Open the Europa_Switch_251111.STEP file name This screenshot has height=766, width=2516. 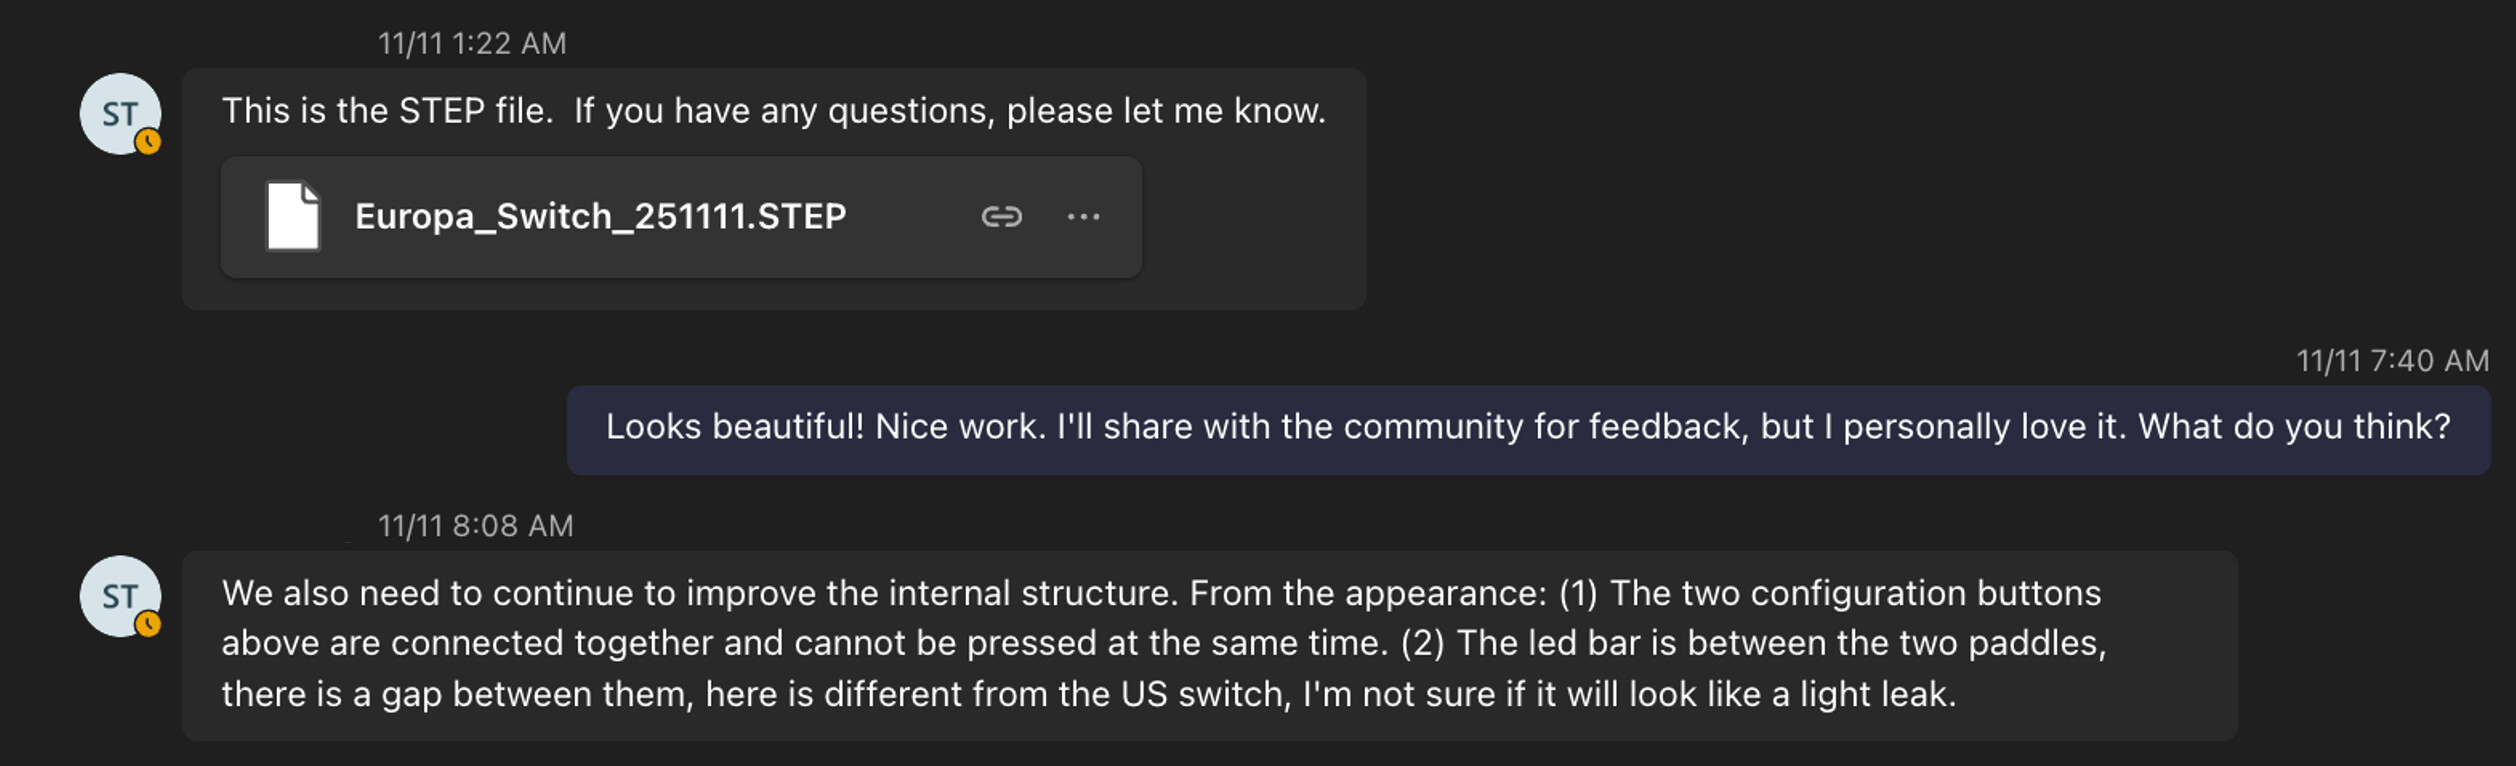(600, 216)
